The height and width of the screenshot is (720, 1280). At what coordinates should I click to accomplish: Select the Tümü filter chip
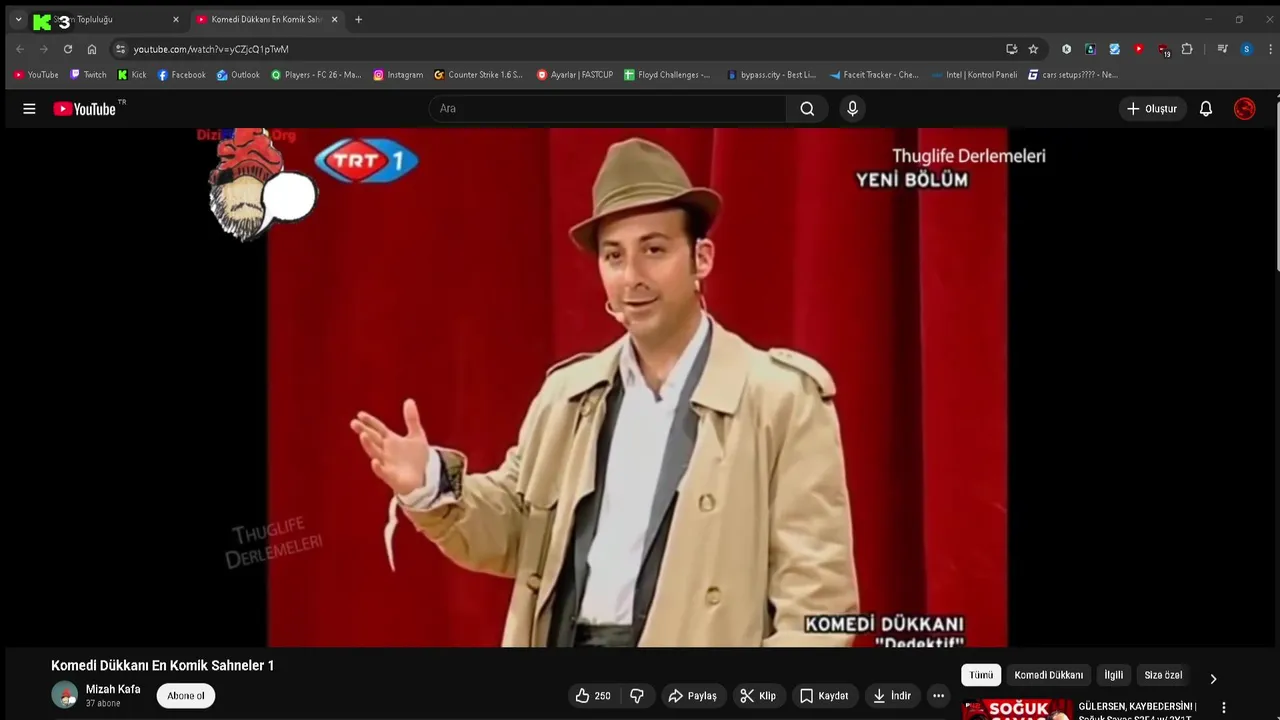pos(981,675)
